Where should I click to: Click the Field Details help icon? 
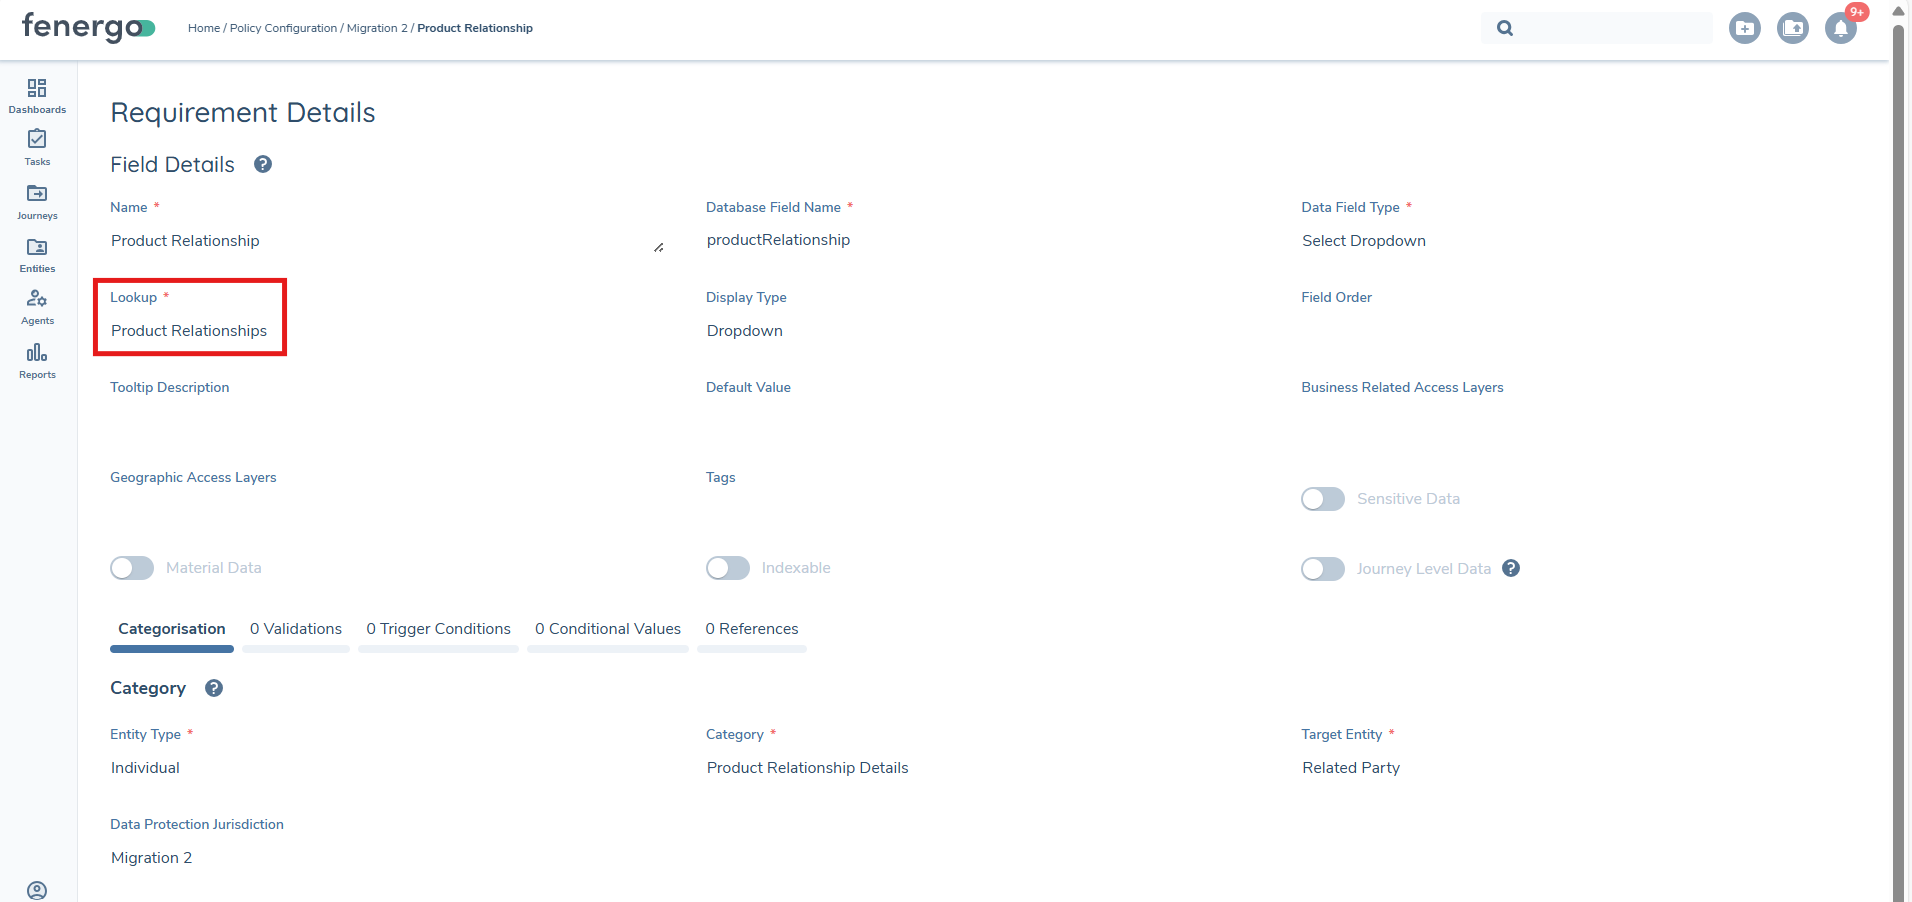[262, 164]
